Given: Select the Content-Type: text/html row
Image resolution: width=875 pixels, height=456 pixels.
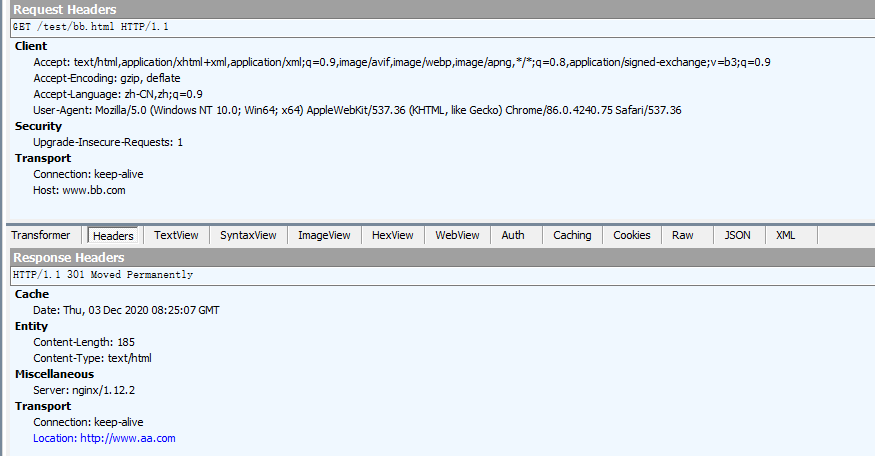Looking at the screenshot, I should 92,358.
